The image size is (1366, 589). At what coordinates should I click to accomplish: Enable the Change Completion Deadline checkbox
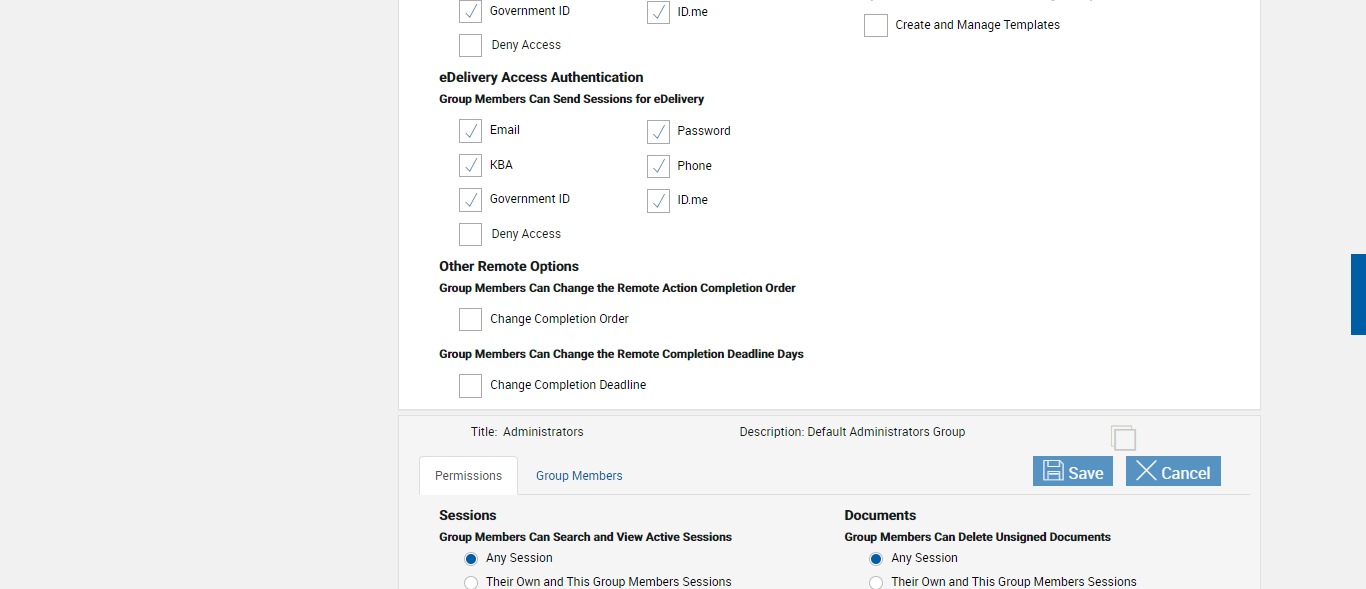pos(471,385)
